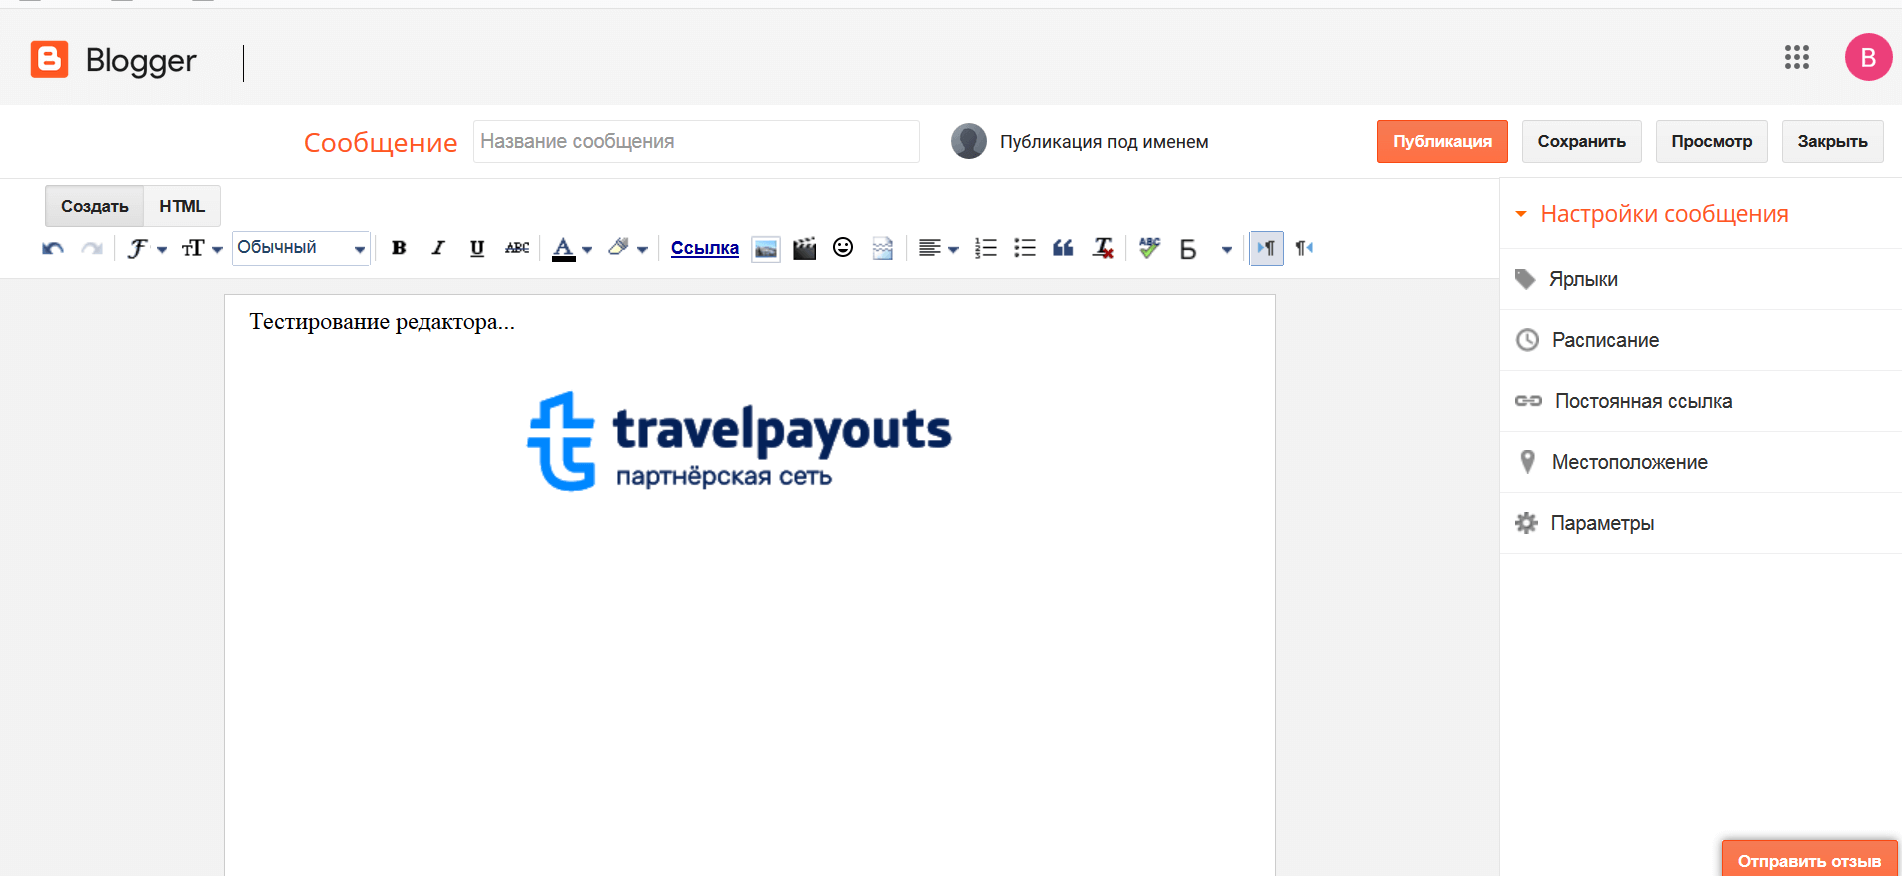
Task: Toggle left-to-right text direction
Action: click(x=1266, y=248)
